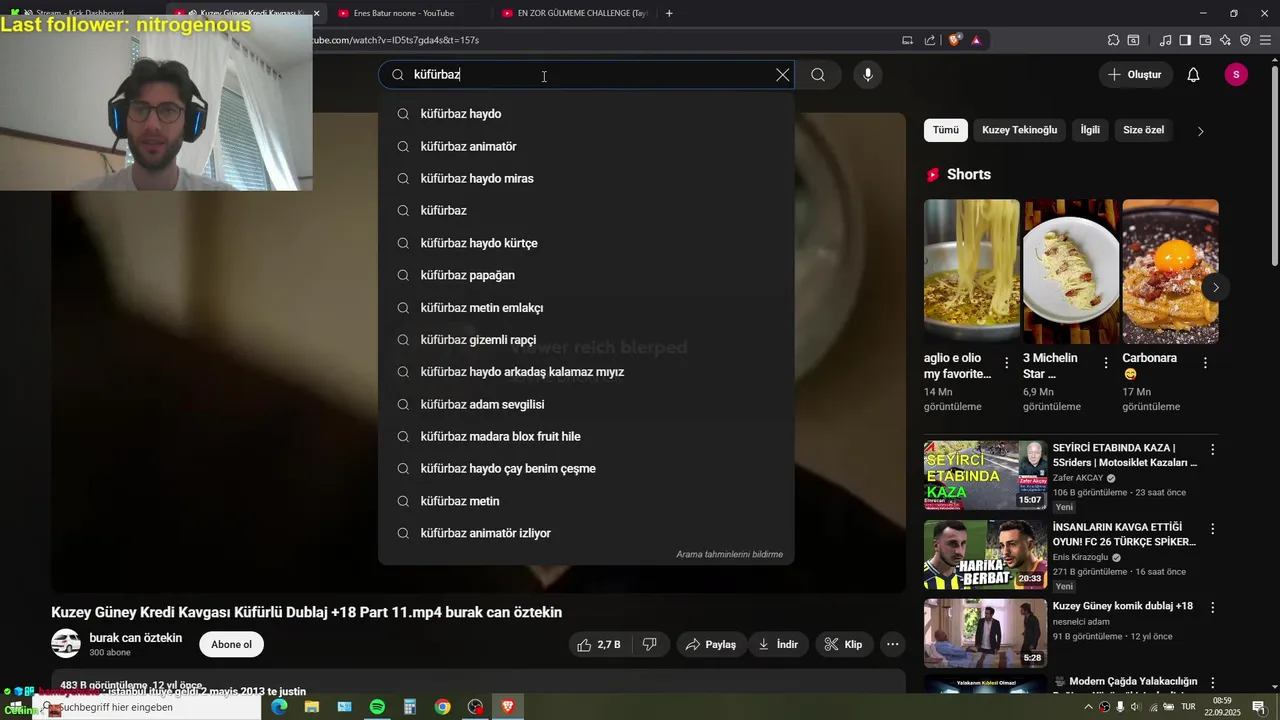The image size is (1280, 720).
Task: Open the SEYİRCİ ETABINDA KAZA video thumbnail
Action: tap(985, 475)
